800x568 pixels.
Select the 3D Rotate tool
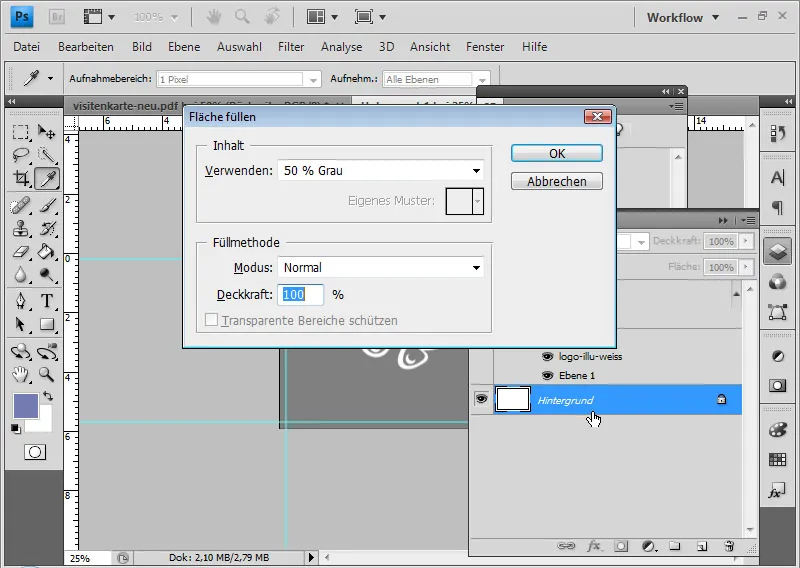pyautogui.click(x=20, y=352)
